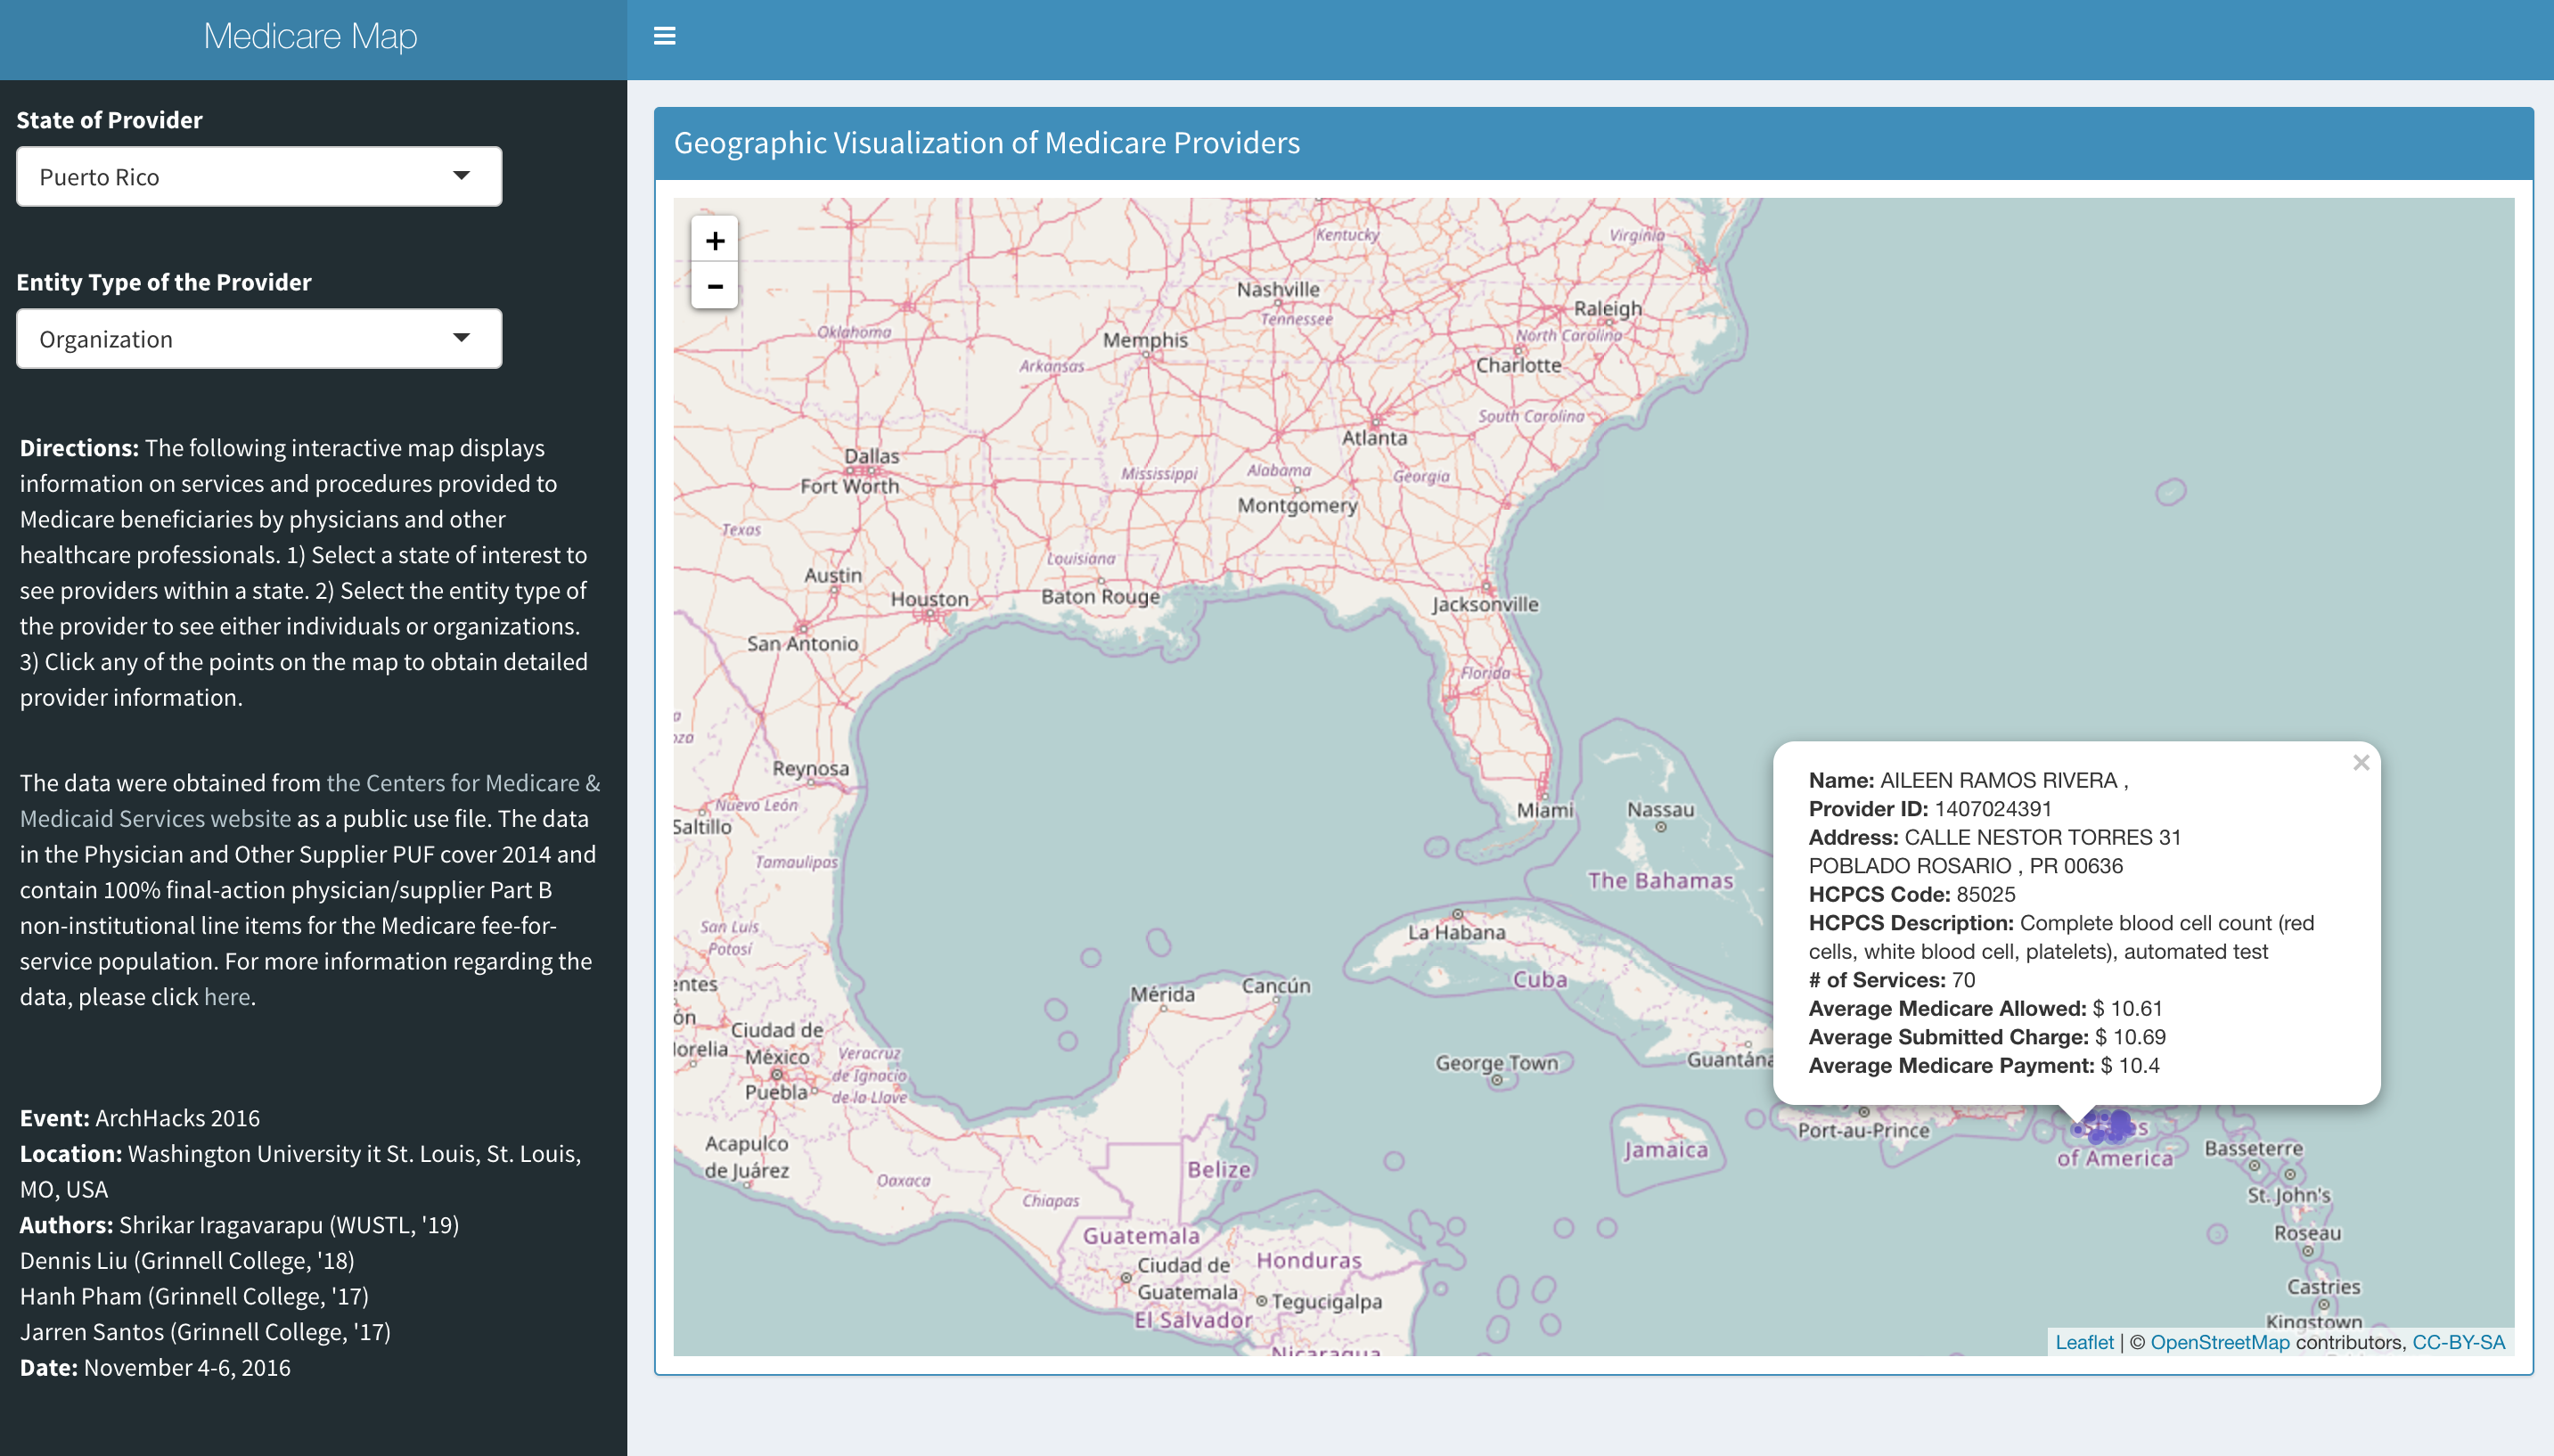
Task: Click the Atlanta label on the map
Action: (x=1373, y=438)
